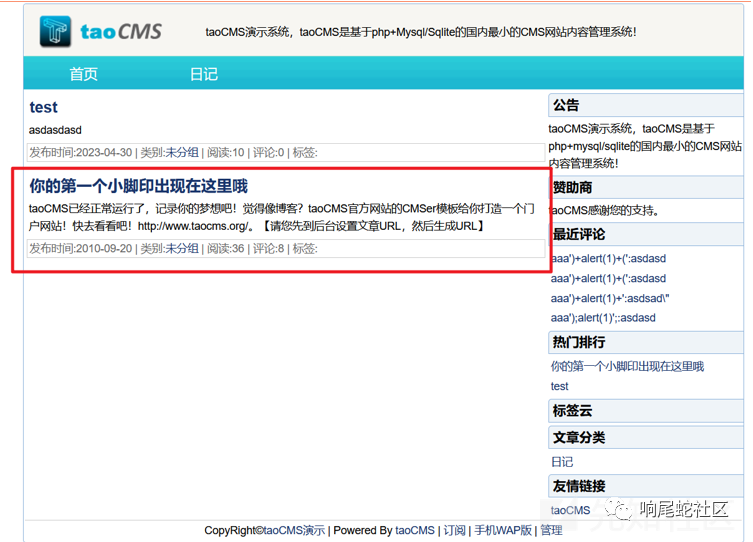Open 你的第一个小脚印出现在这里哦 in 热门排行
Screen dimensions: 753x542
(x=627, y=366)
